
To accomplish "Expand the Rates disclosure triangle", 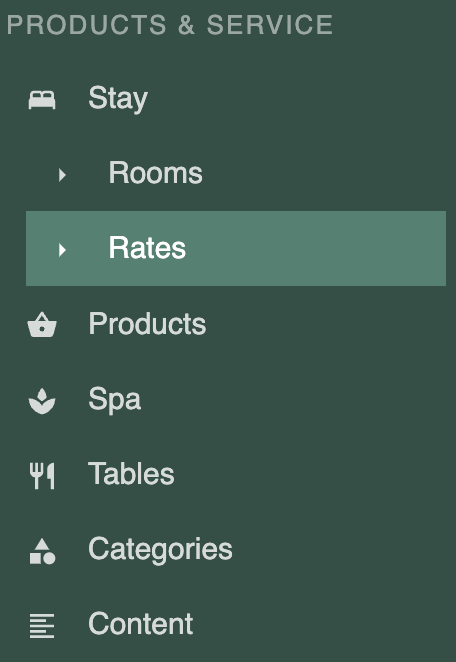I will click(x=62, y=250).
